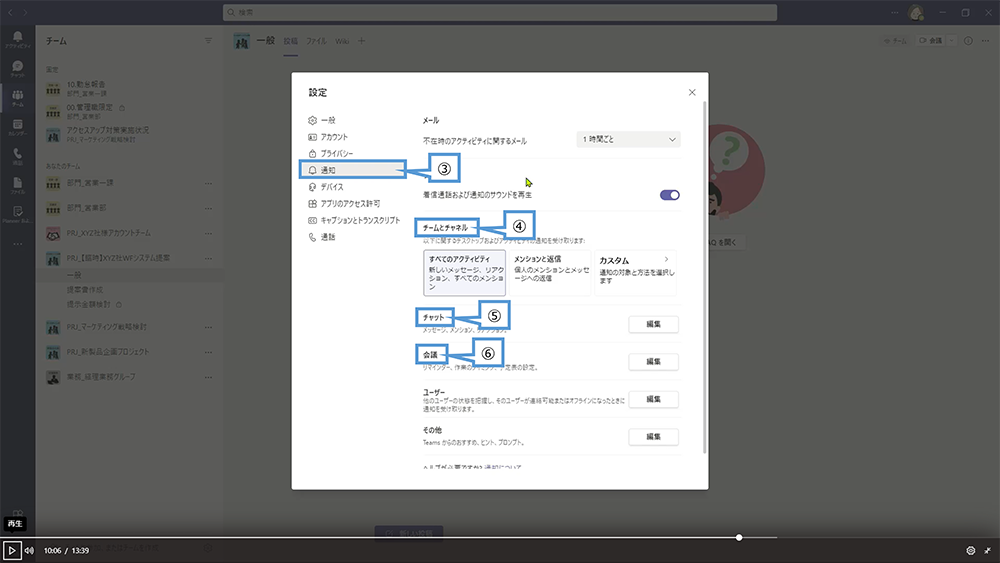Open the profile avatar in title bar

click(916, 12)
